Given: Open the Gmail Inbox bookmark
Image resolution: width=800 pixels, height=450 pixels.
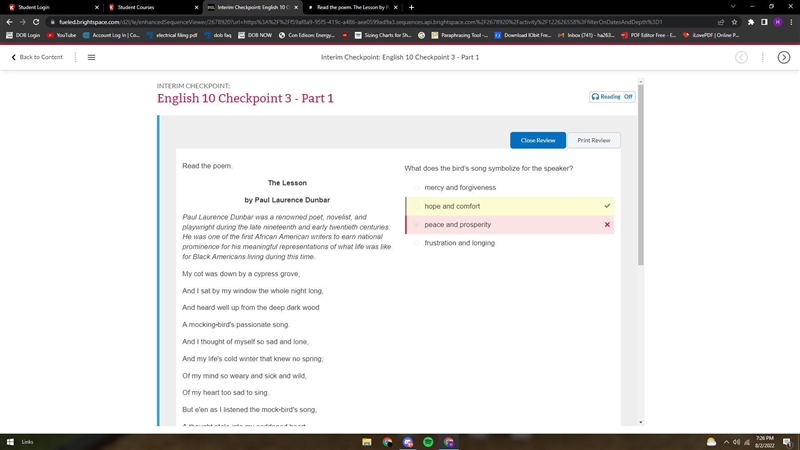Looking at the screenshot, I should click(x=586, y=35).
